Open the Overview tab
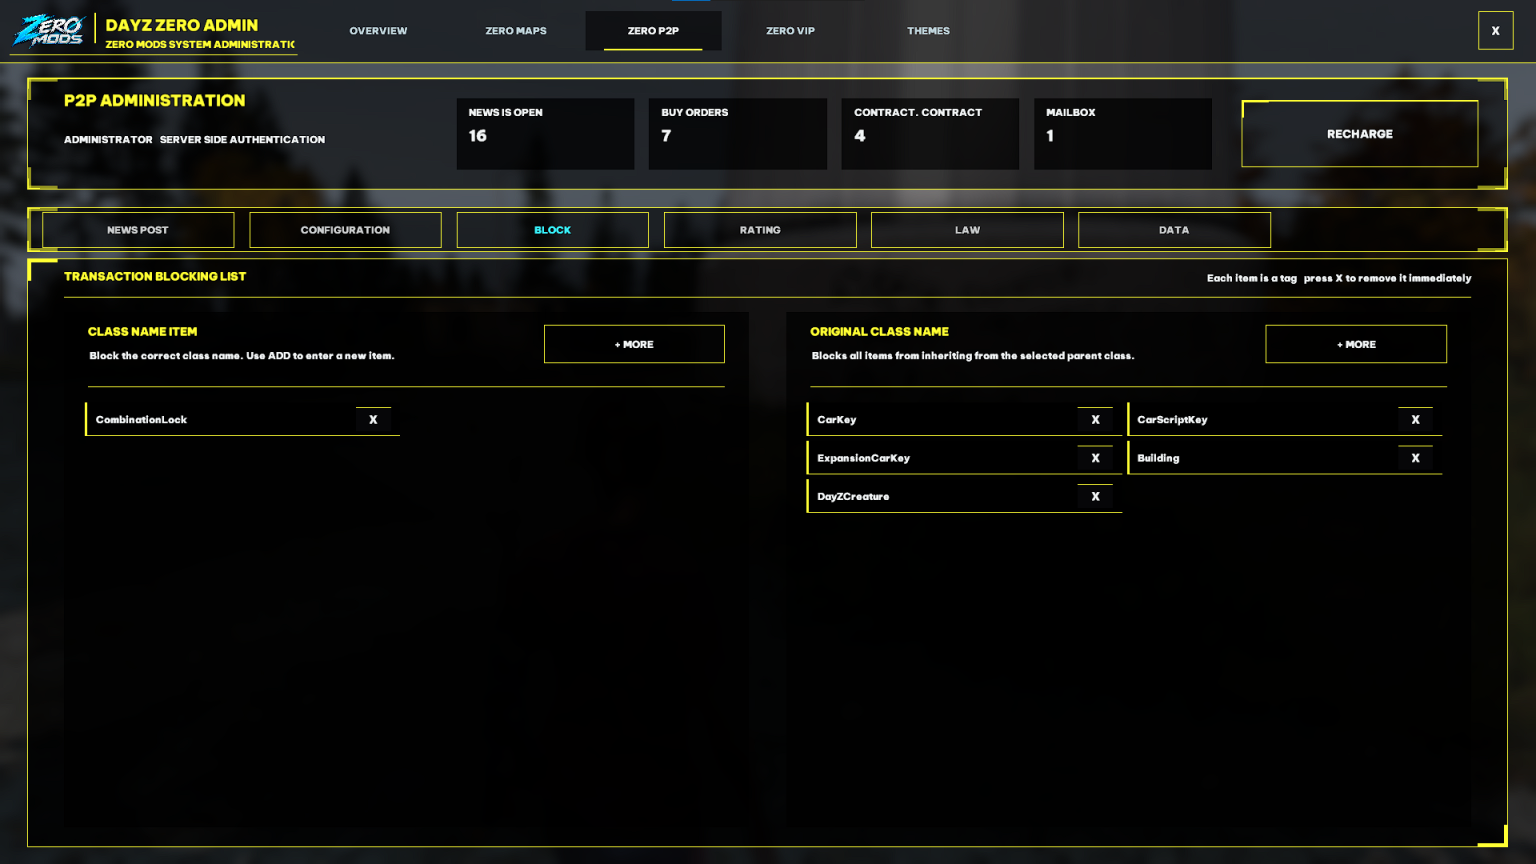The image size is (1536, 864). point(378,31)
